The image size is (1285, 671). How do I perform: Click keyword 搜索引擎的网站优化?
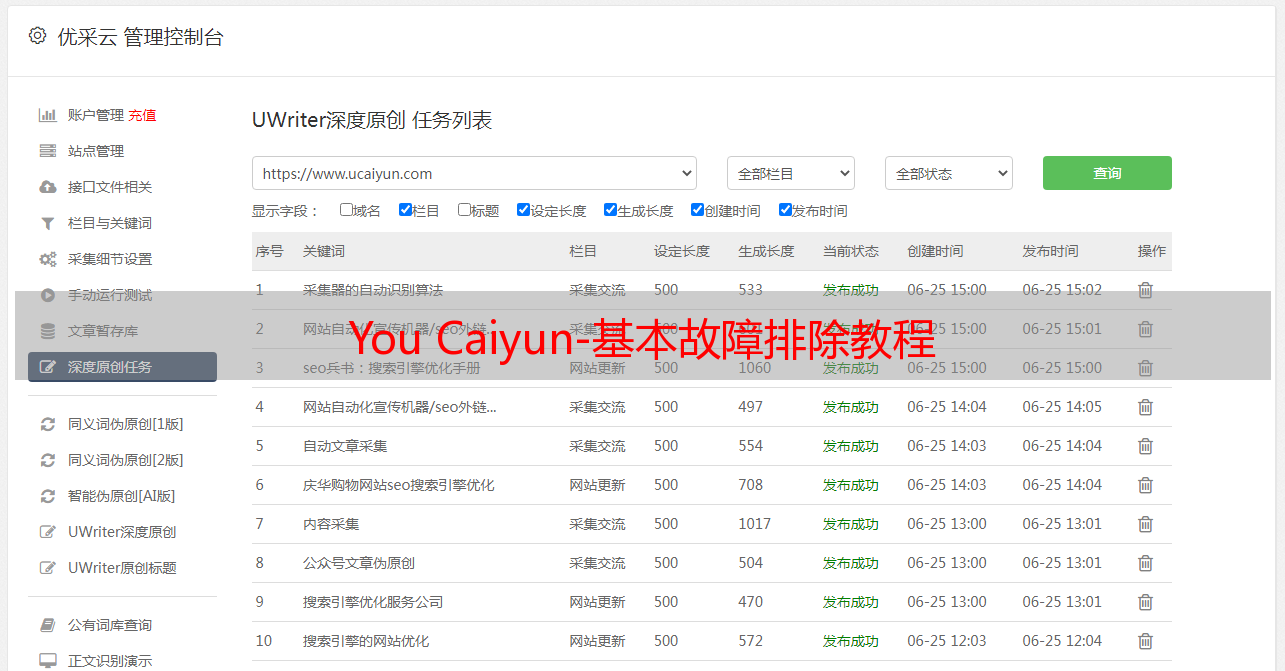click(366, 641)
